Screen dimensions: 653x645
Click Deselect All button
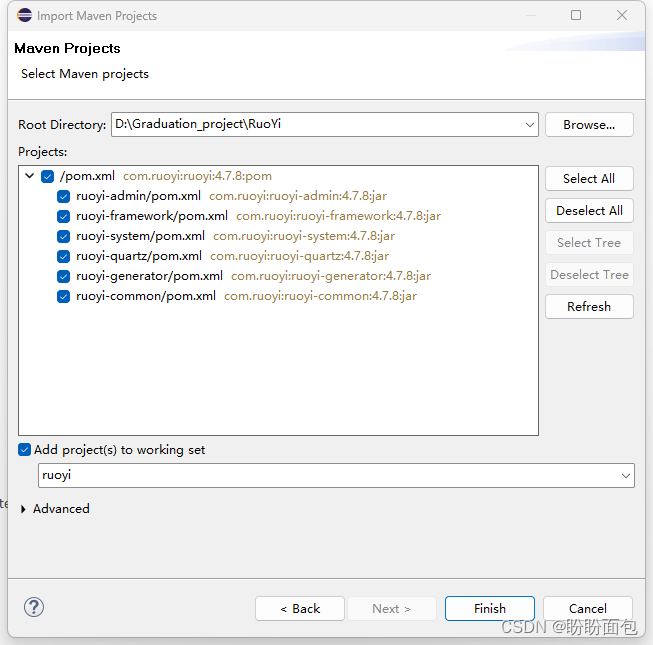pyautogui.click(x=589, y=211)
